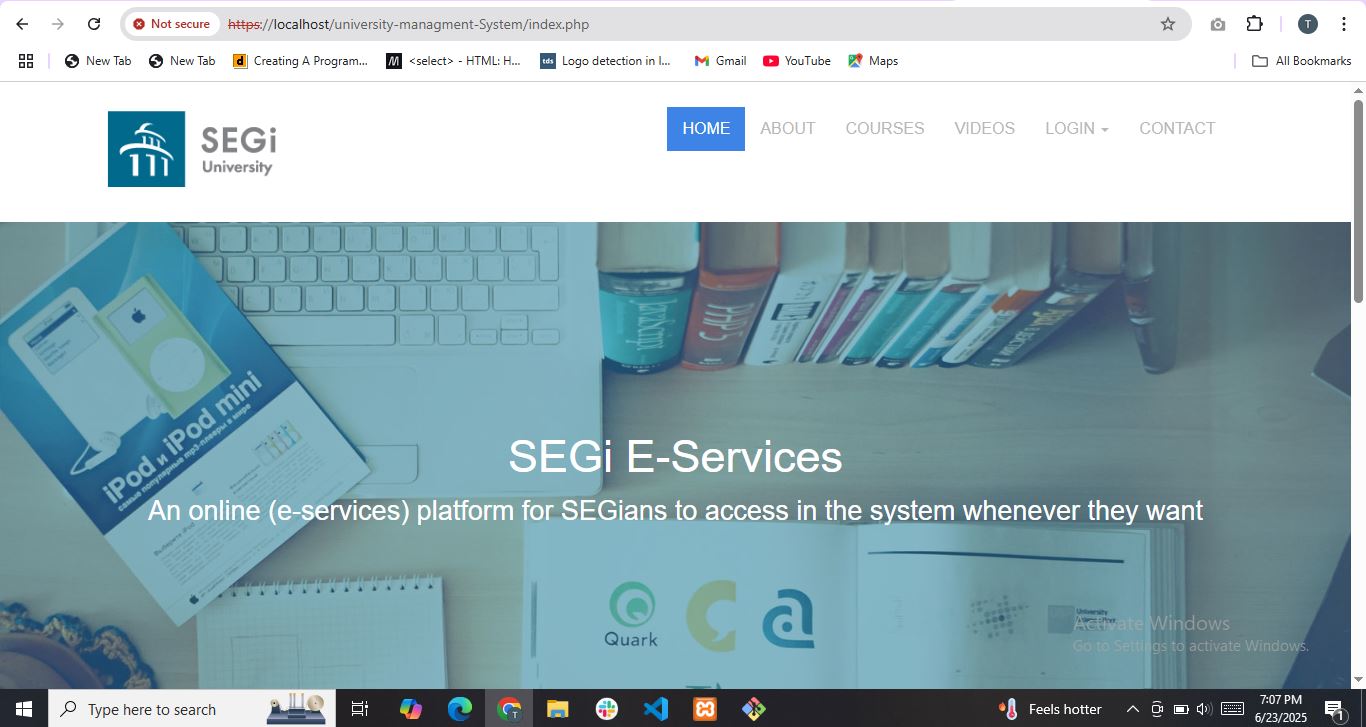Click the Not secure site info chip

pyautogui.click(x=172, y=24)
